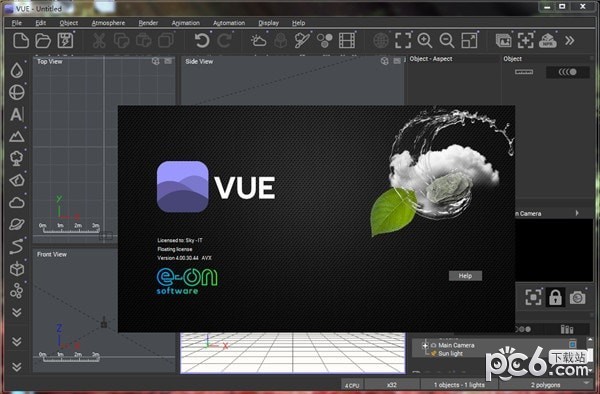Add a rock object icon

click(16, 180)
